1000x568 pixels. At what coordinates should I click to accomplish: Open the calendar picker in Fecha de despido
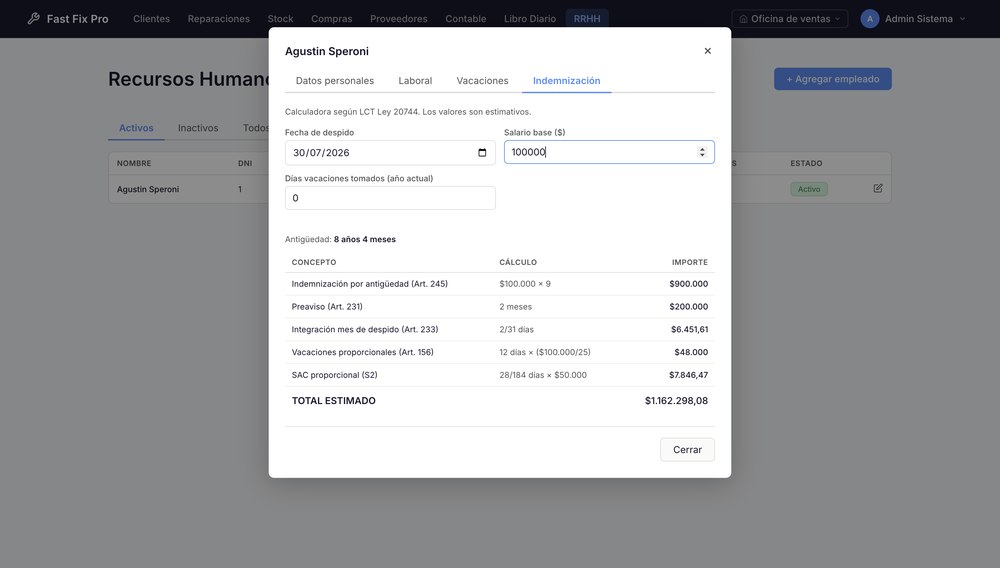(x=482, y=152)
